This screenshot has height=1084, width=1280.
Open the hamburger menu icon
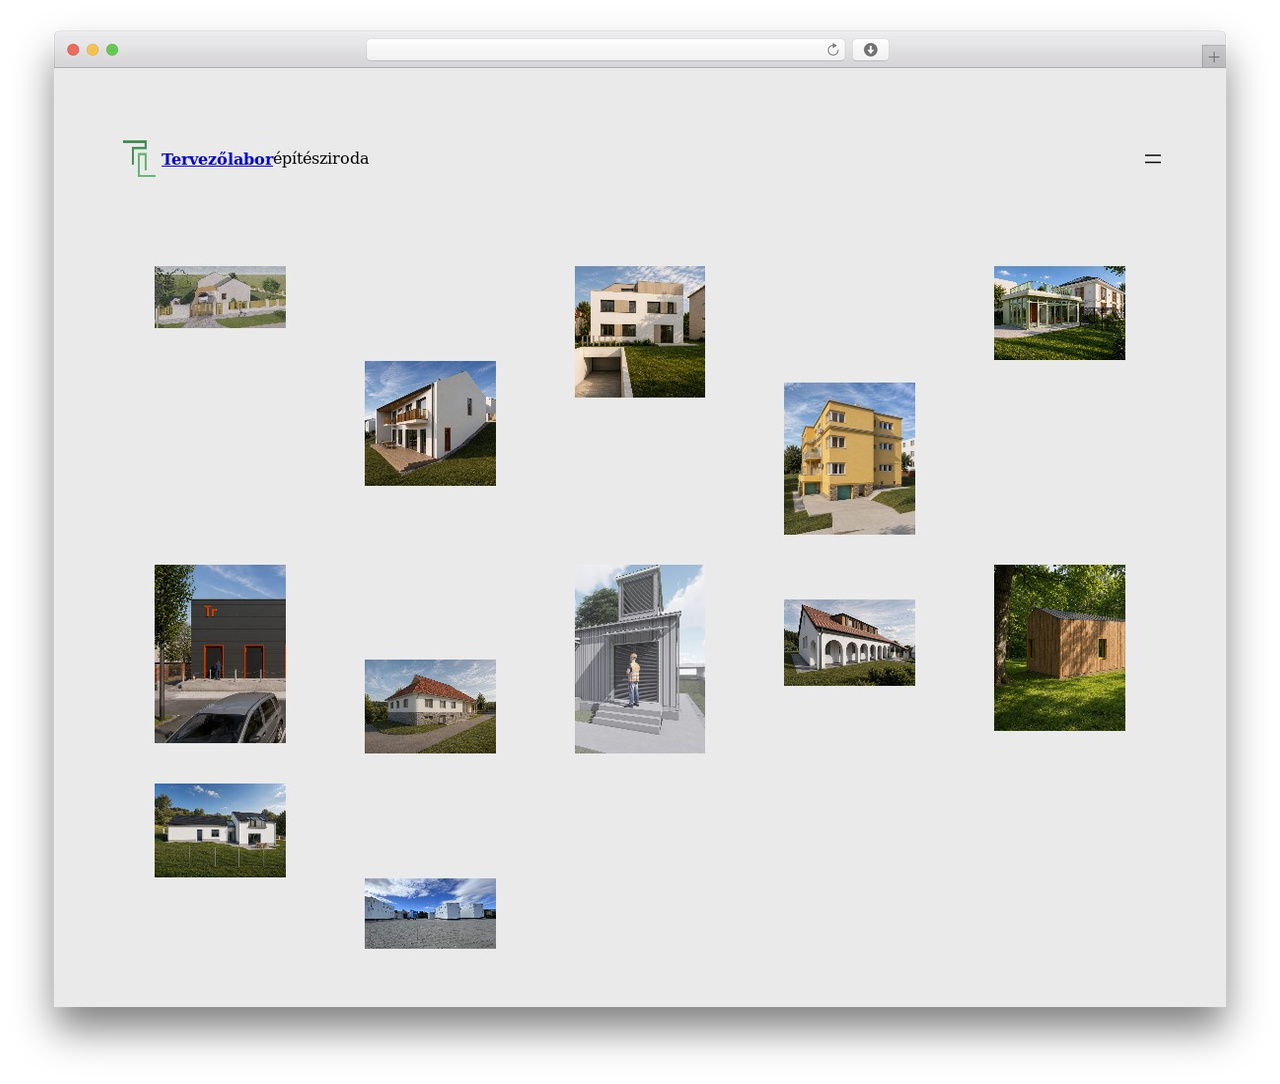(x=1153, y=159)
